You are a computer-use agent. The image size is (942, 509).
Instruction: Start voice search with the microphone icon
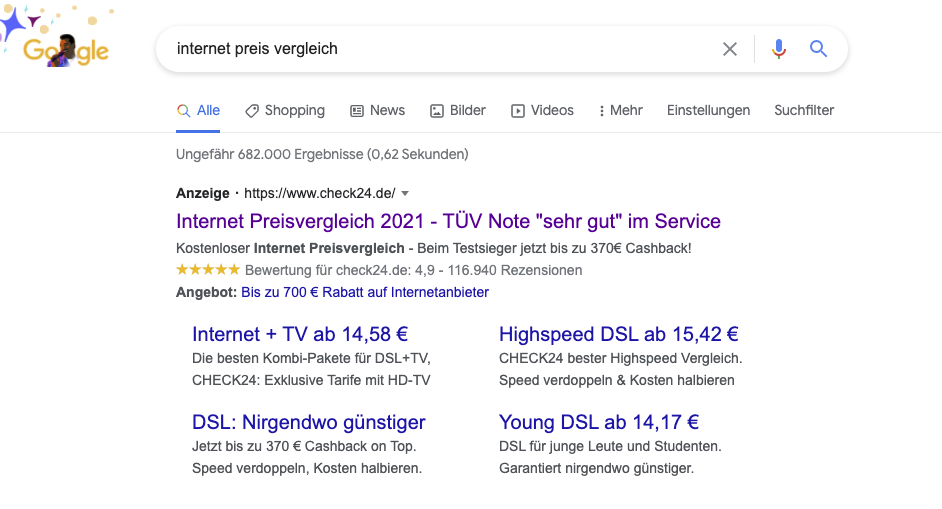779,49
